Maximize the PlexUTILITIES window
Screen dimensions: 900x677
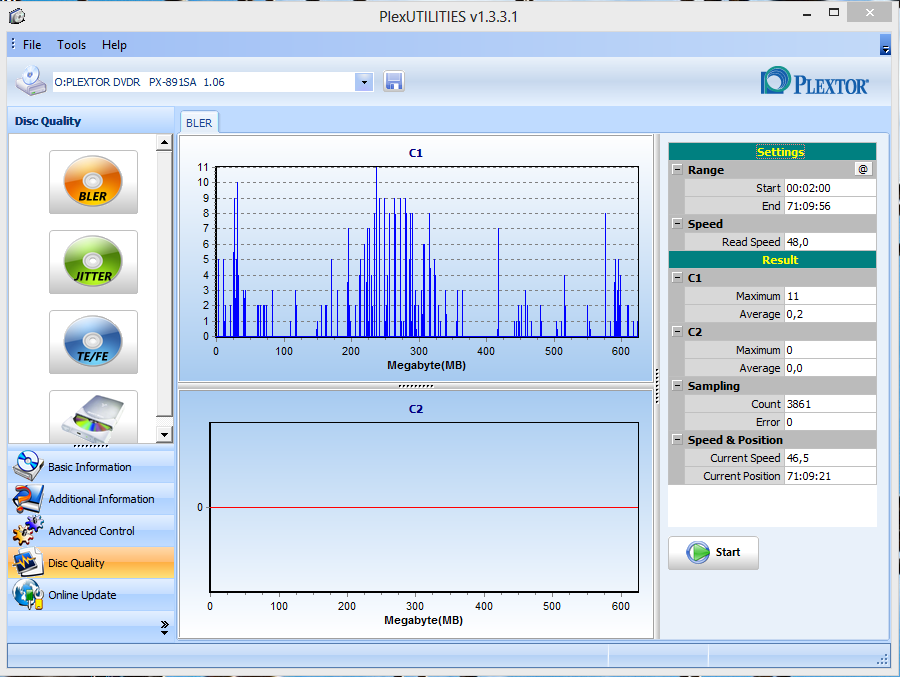click(x=834, y=13)
